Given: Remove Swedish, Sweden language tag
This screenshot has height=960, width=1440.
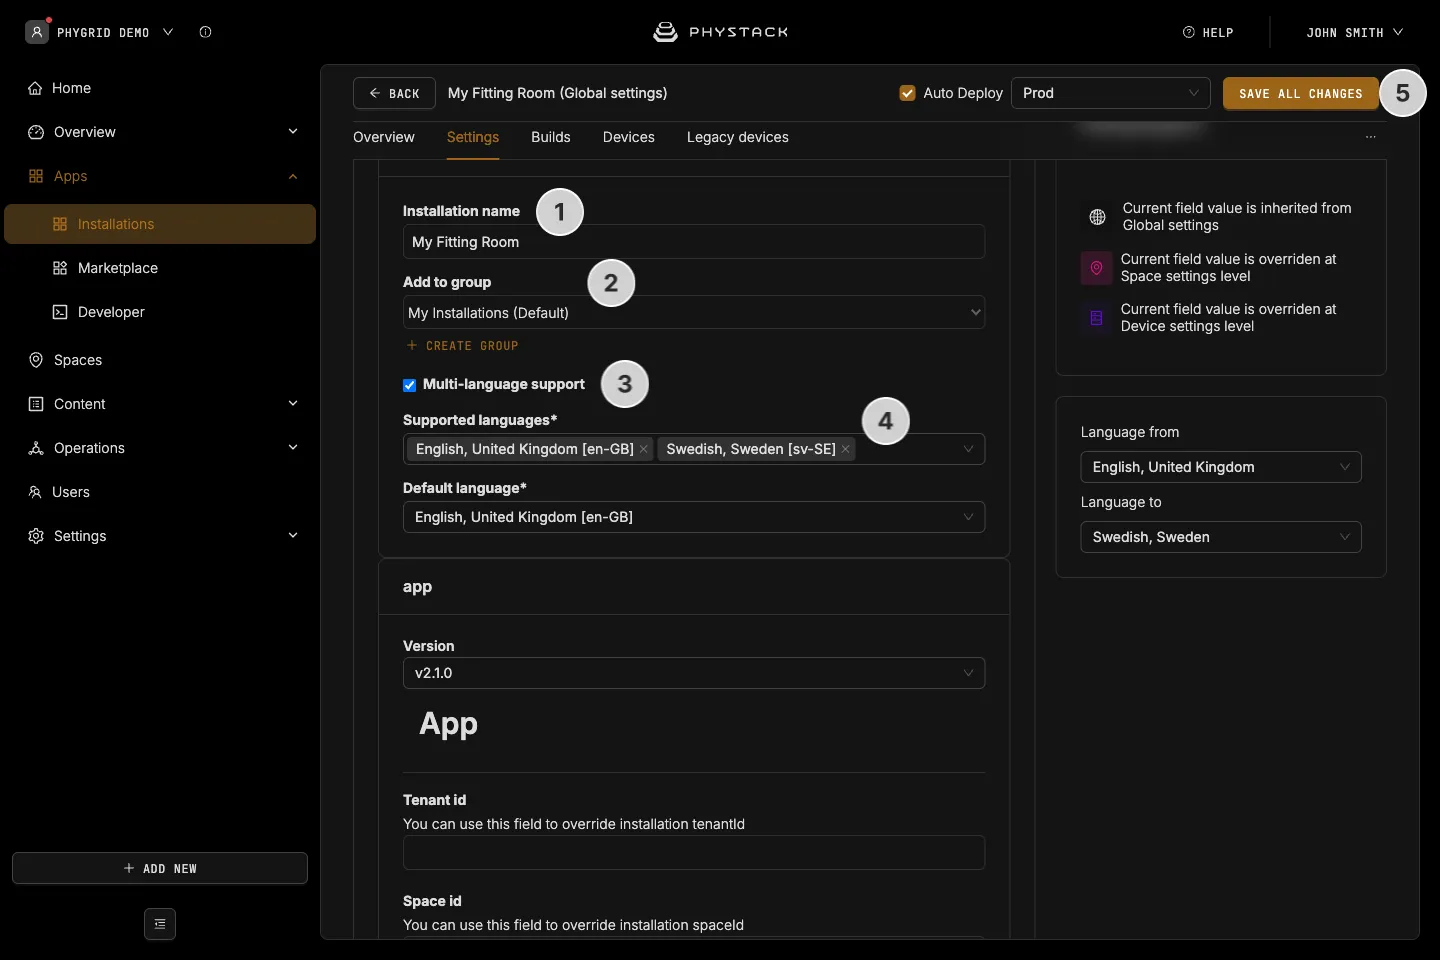Looking at the screenshot, I should 846,449.
